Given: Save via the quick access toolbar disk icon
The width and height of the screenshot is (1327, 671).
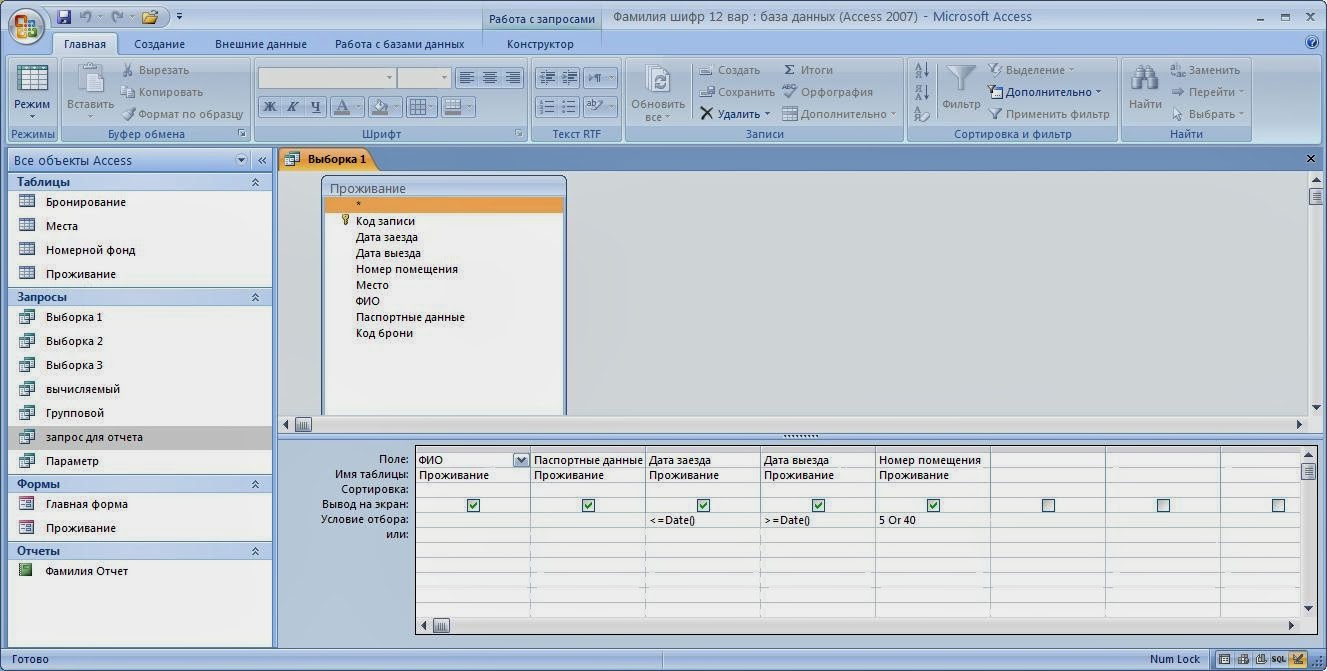Looking at the screenshot, I should pyautogui.click(x=64, y=17).
